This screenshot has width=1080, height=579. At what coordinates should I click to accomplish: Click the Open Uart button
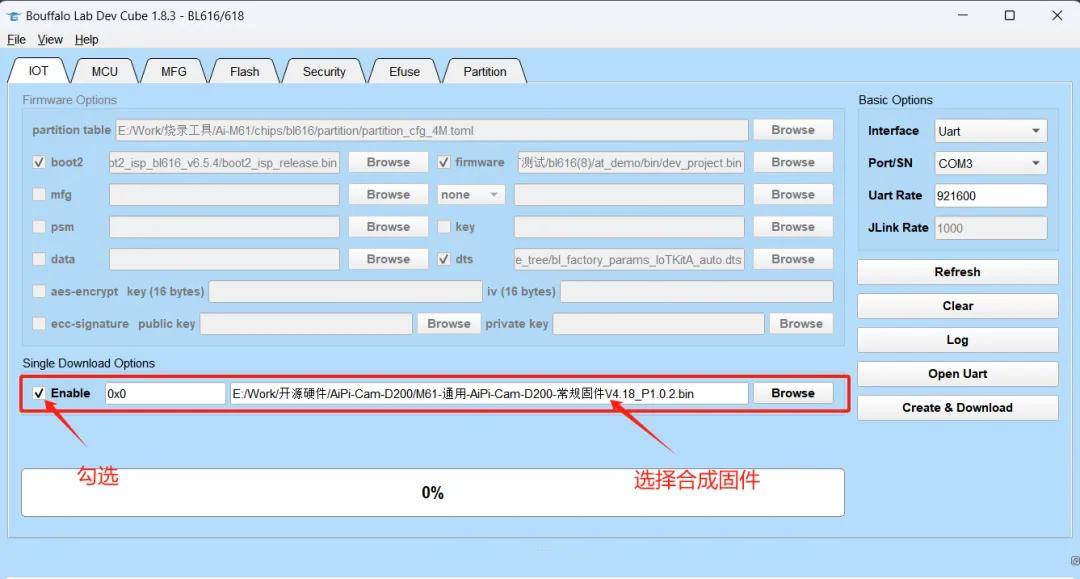[x=957, y=374]
